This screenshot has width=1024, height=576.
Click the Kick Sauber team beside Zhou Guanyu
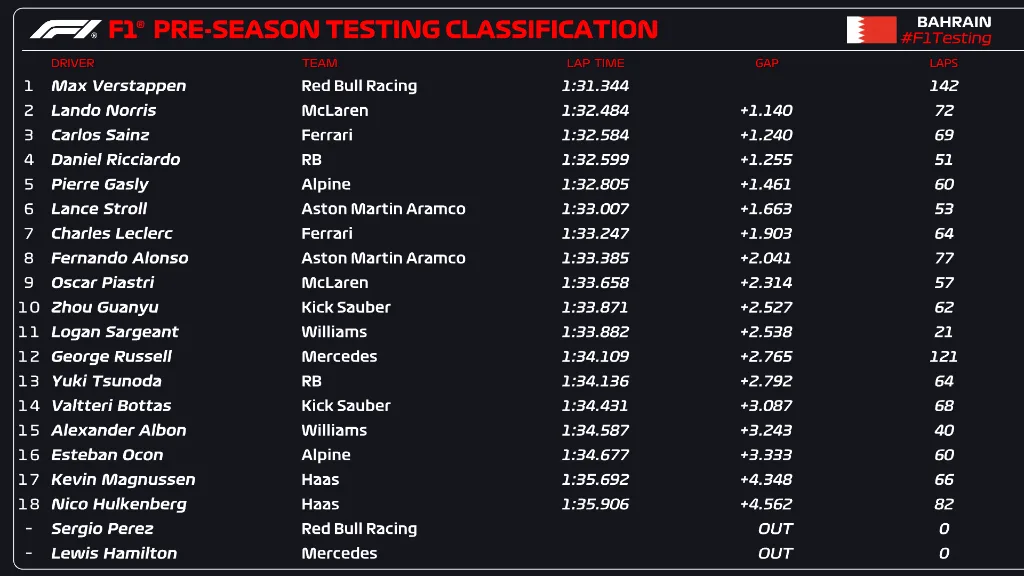[x=346, y=307]
